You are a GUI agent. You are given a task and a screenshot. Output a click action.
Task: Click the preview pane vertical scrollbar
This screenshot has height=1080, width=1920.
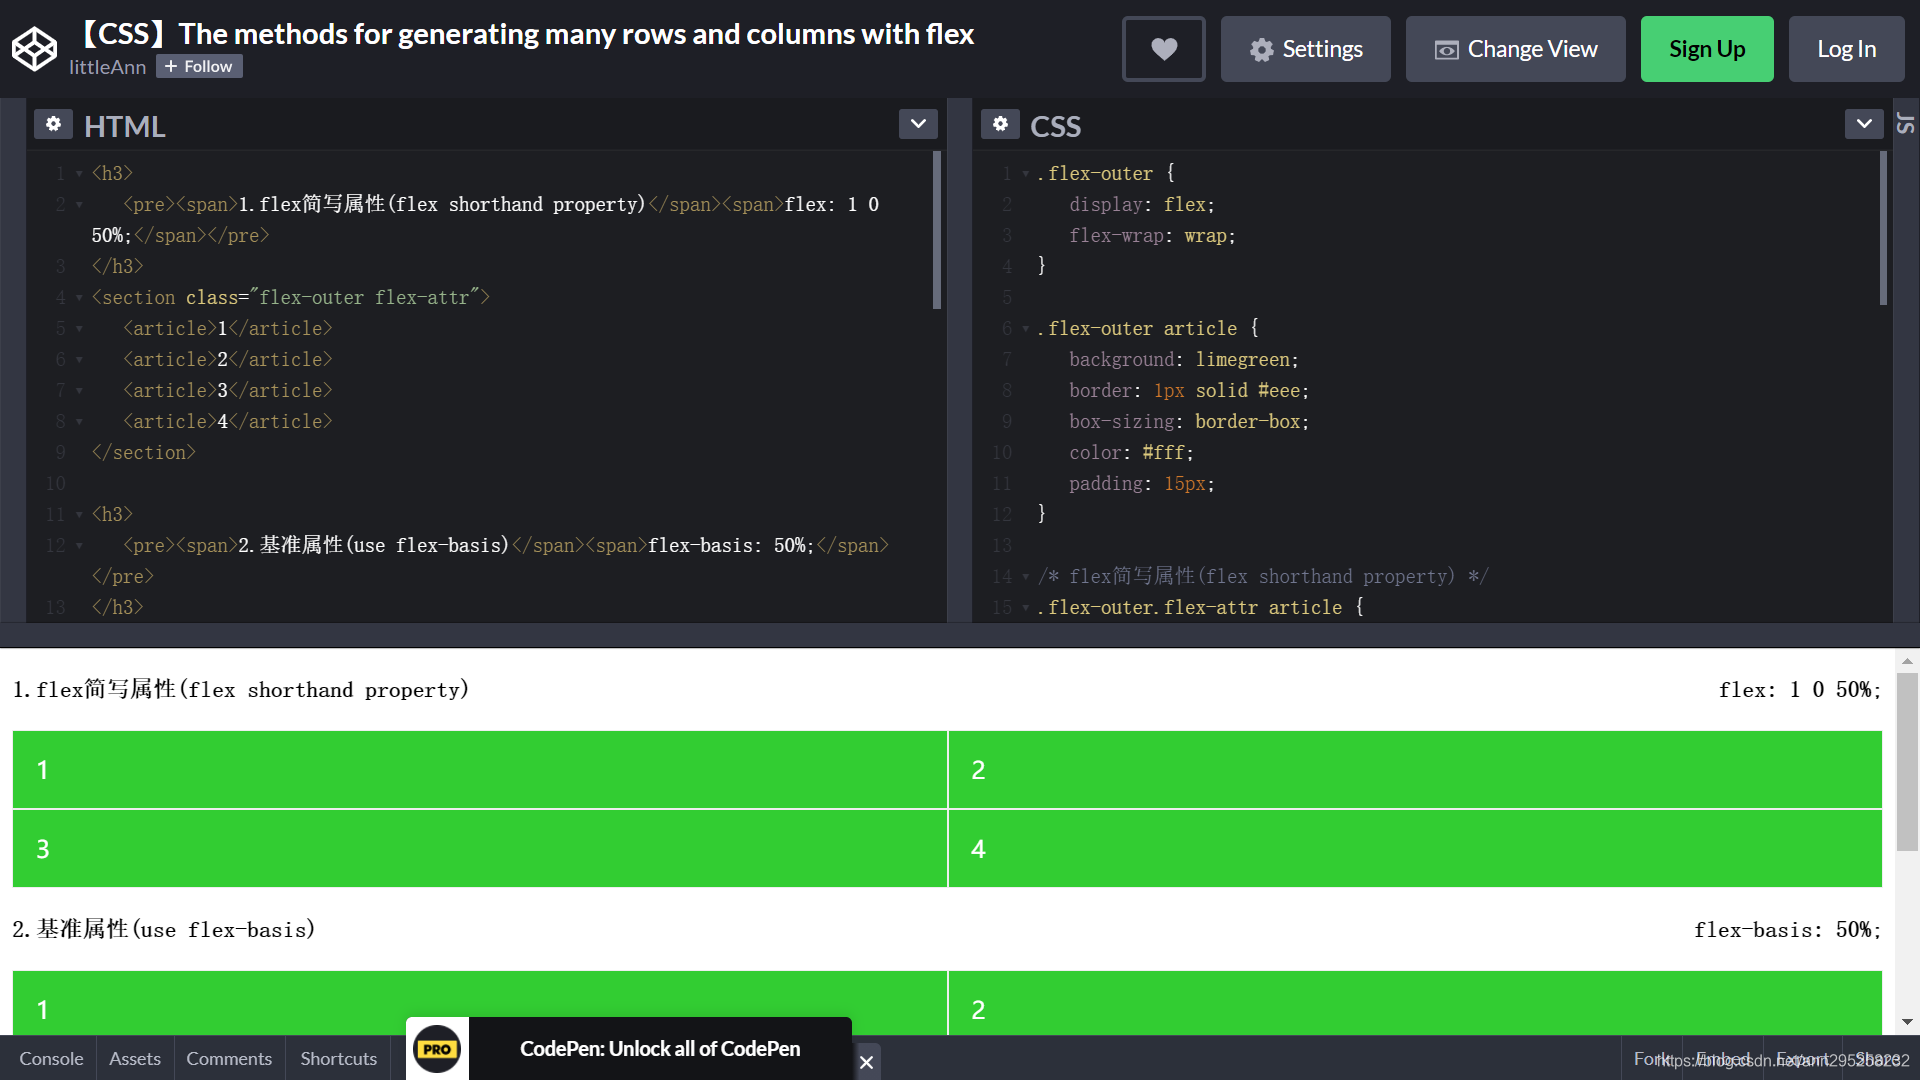[x=1907, y=760]
